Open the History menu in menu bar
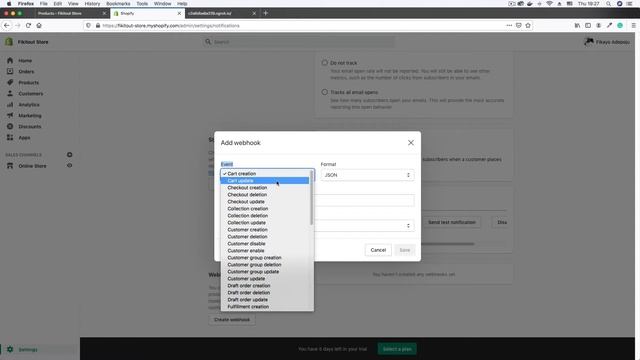The width and height of the screenshot is (640, 360). [92, 3]
